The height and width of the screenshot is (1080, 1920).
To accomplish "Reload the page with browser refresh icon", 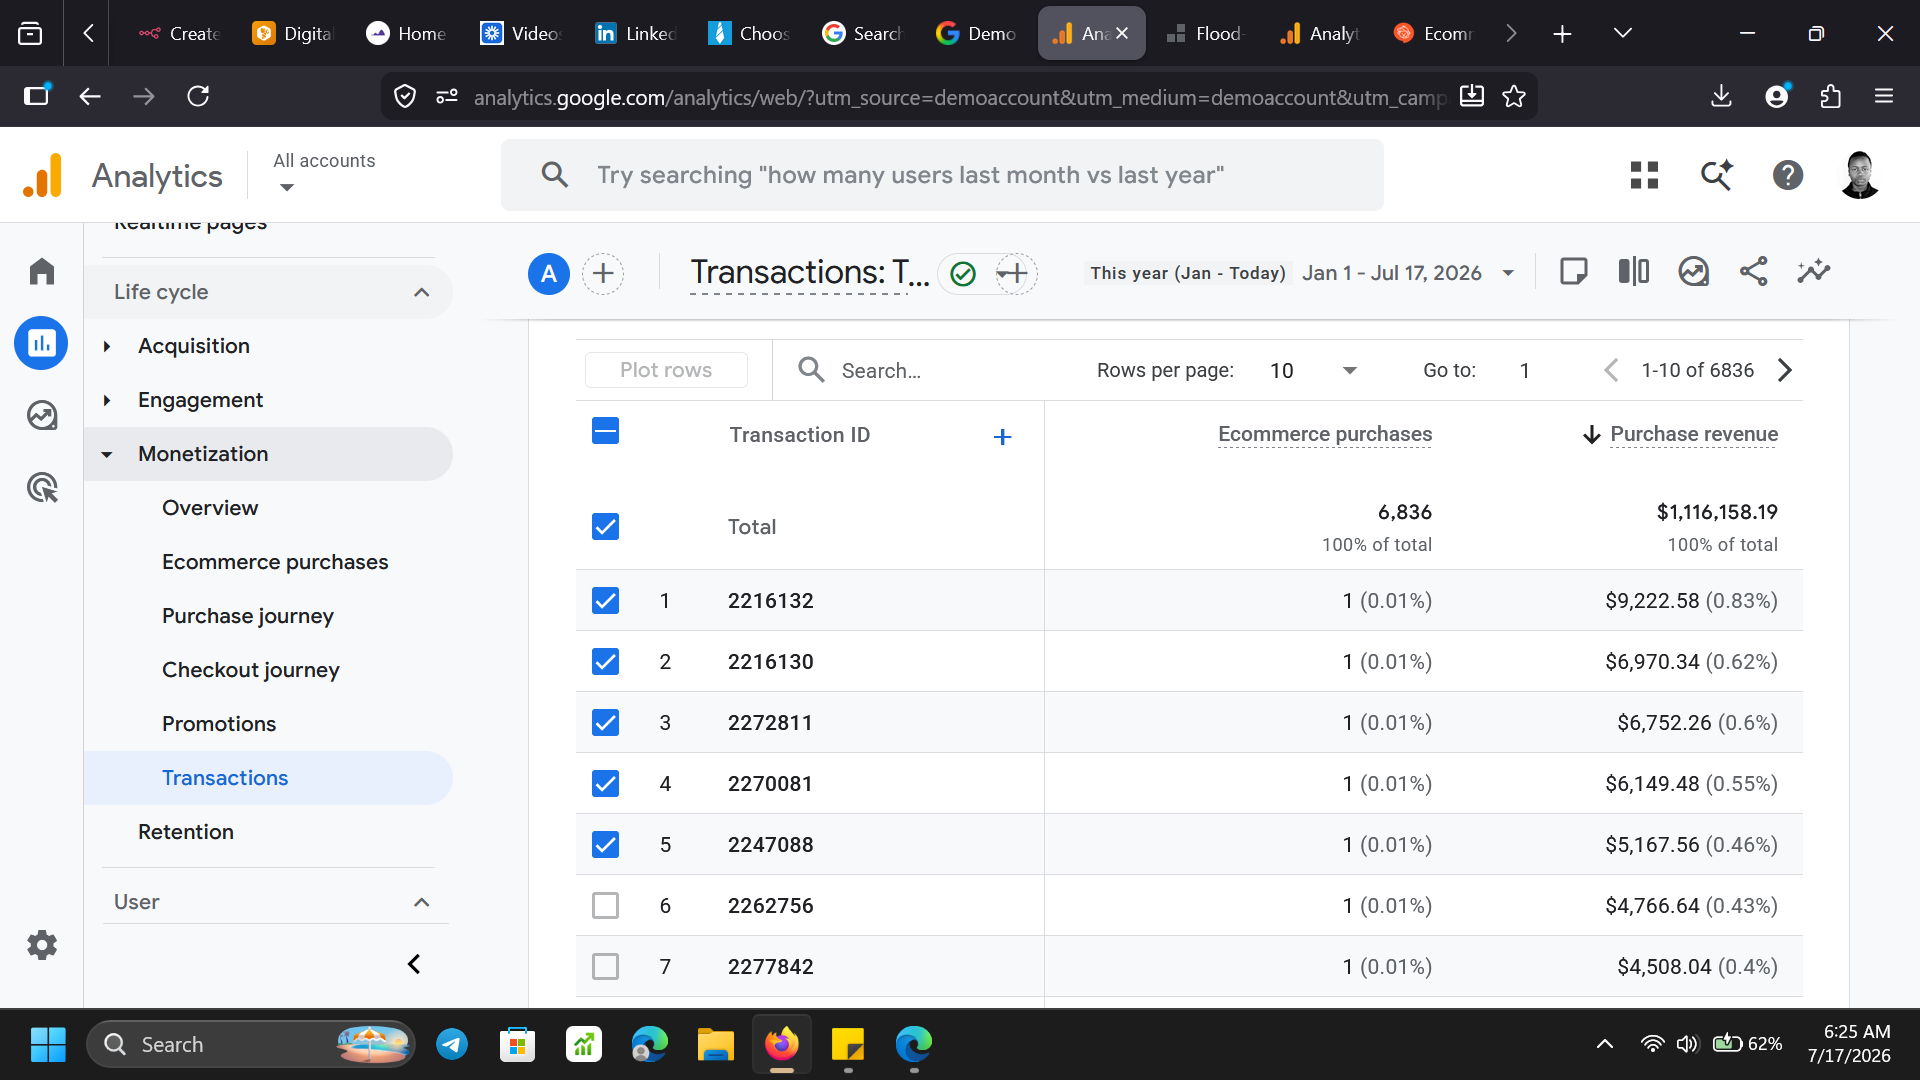I will click(198, 96).
